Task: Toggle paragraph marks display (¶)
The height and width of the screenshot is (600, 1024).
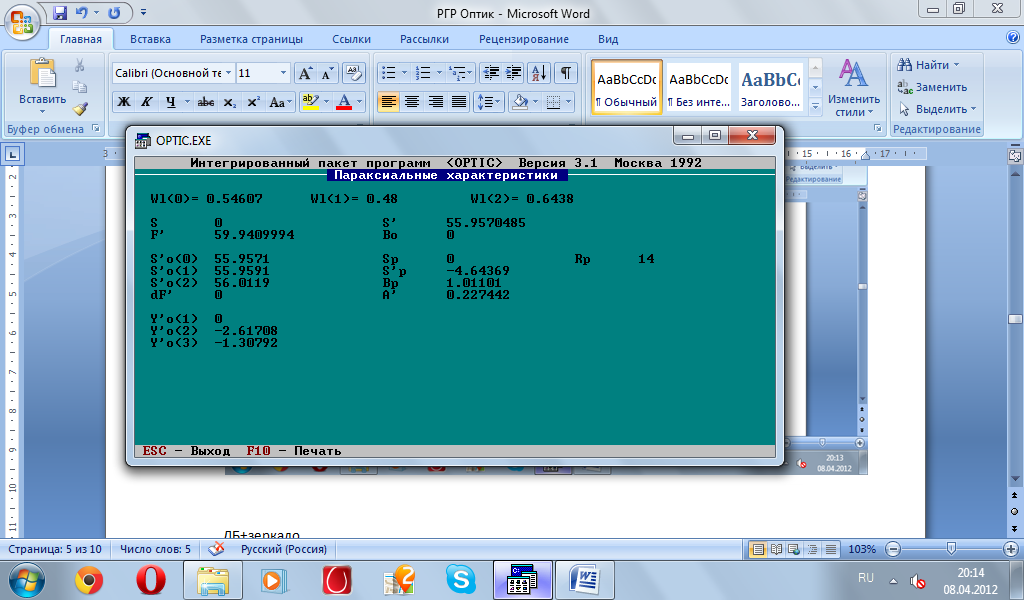Action: [566, 73]
